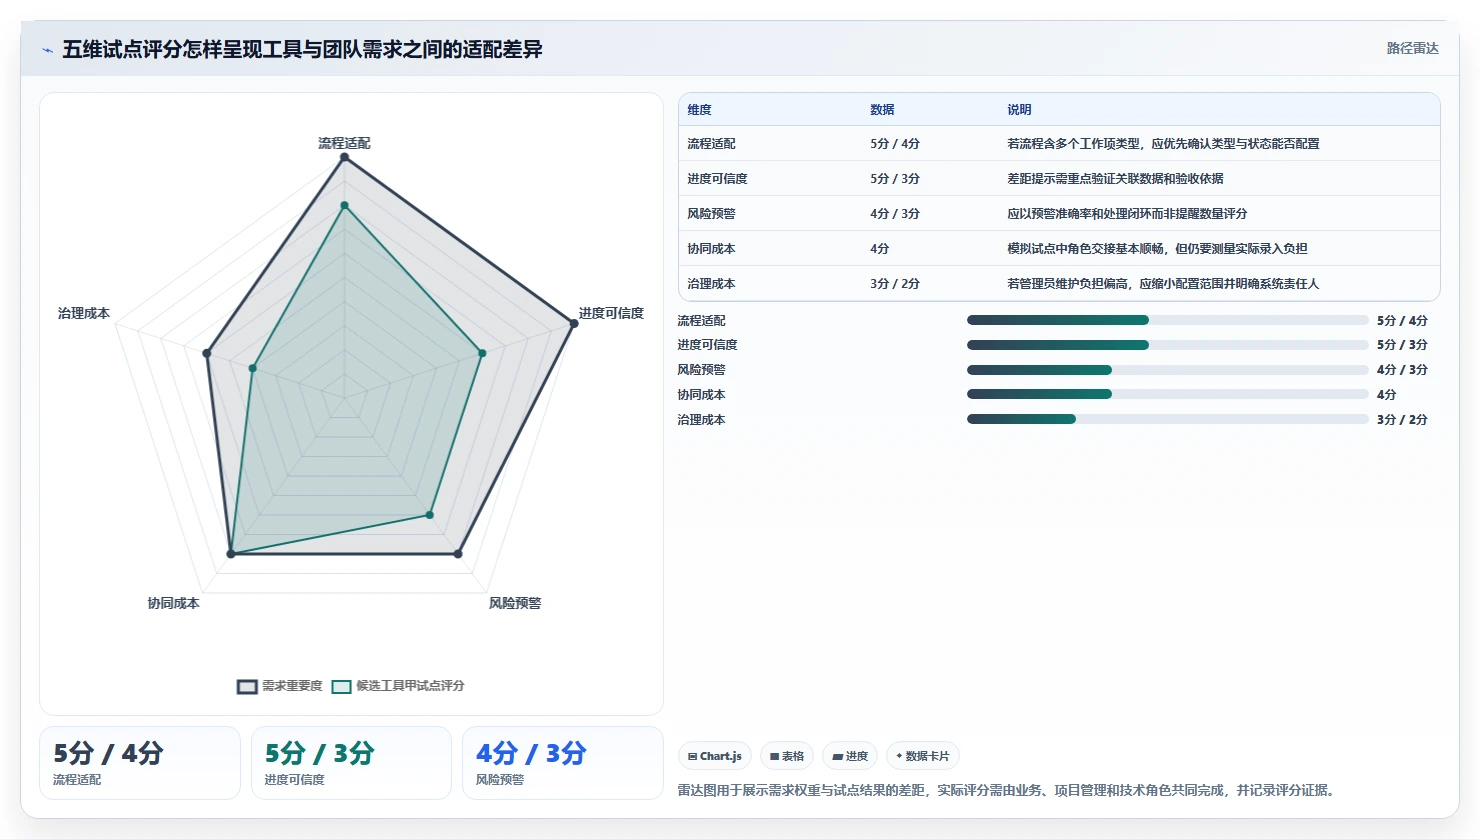Click the table value 5分 / 4分
This screenshot has width=1480, height=840.
[x=895, y=144]
